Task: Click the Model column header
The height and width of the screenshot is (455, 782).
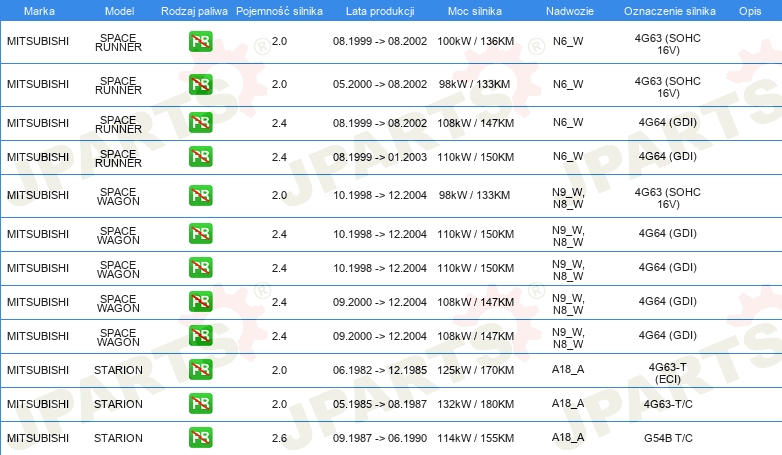Action: pos(119,11)
